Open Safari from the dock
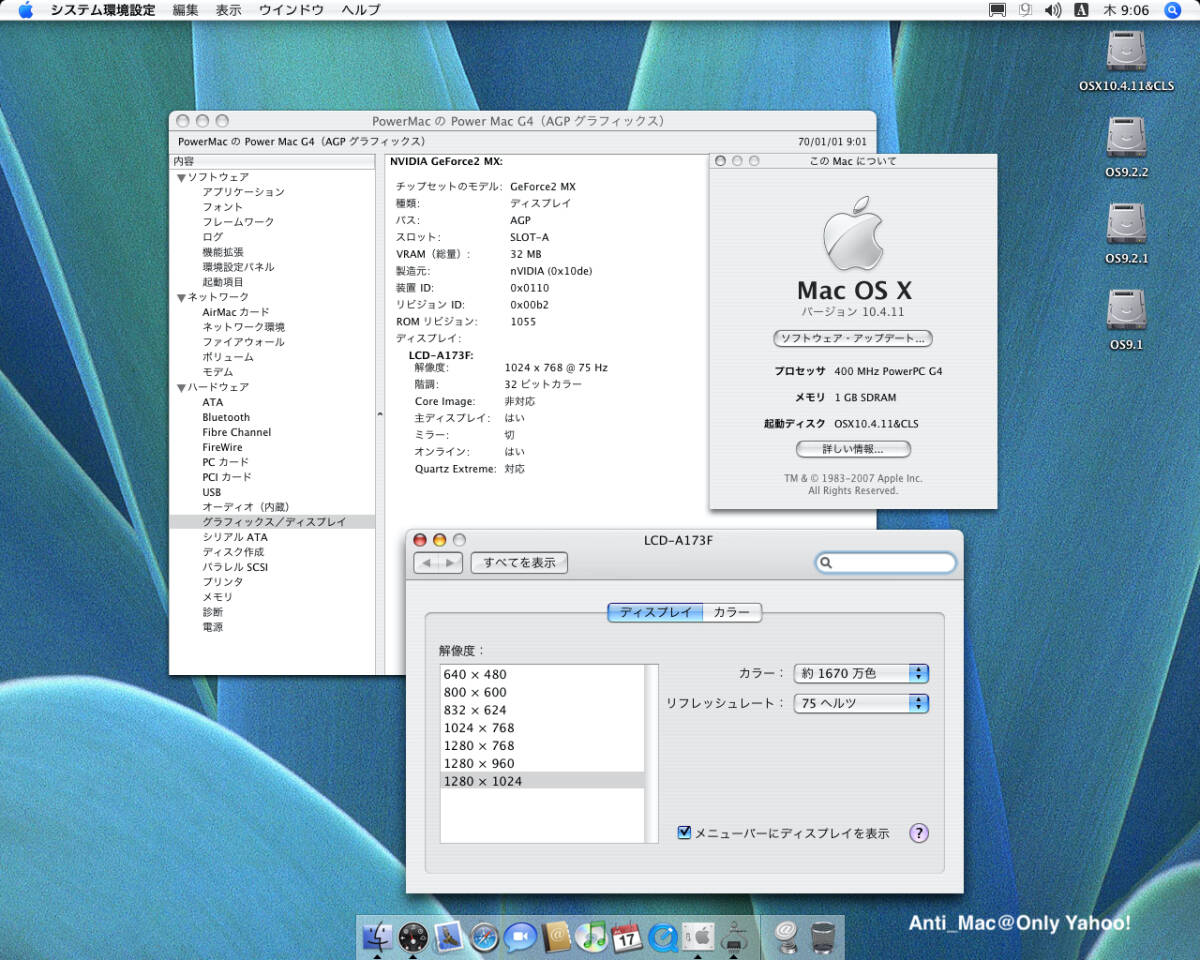The width and height of the screenshot is (1200, 960). click(484, 936)
